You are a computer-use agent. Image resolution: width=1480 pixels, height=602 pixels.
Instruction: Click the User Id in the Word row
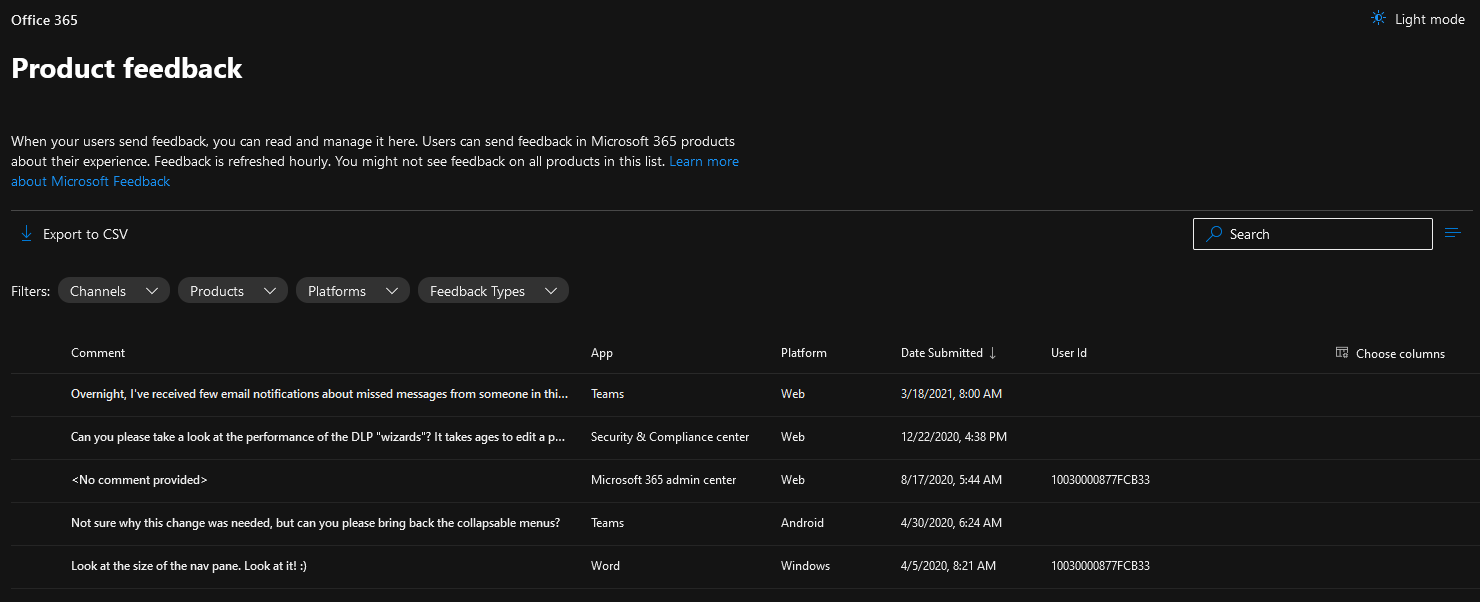point(1100,566)
